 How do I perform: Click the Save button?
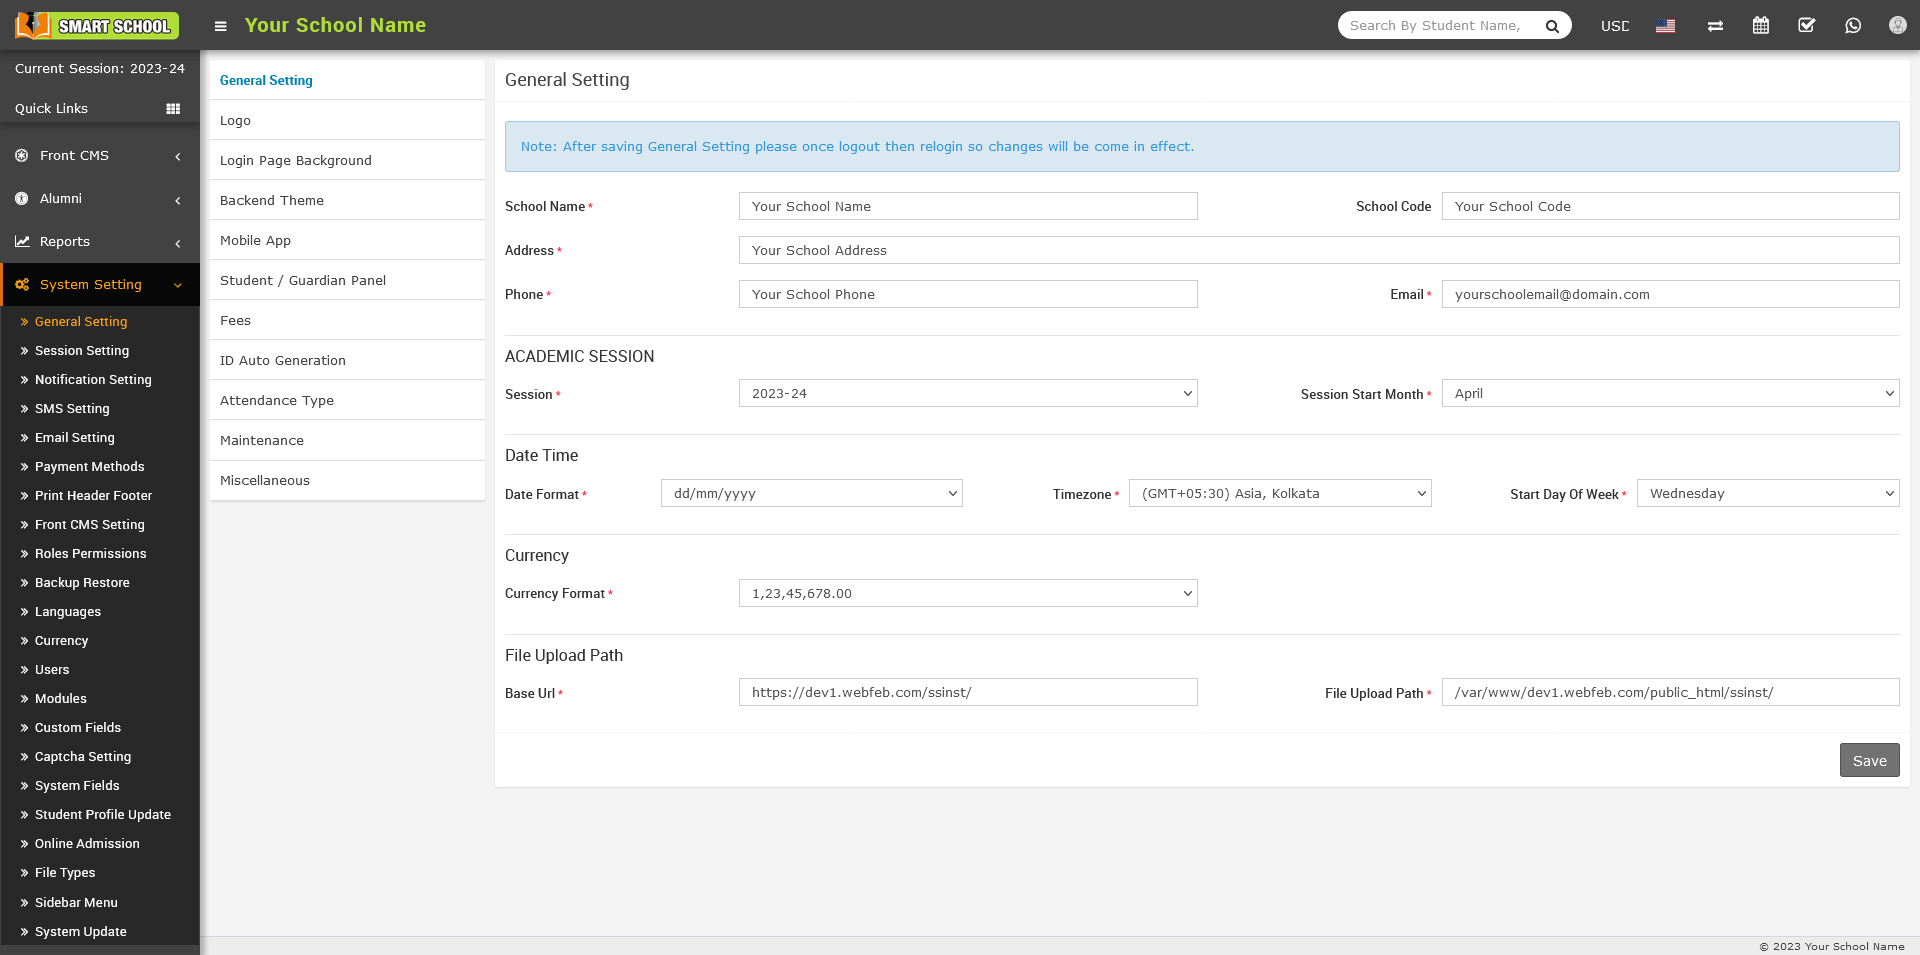(1868, 761)
